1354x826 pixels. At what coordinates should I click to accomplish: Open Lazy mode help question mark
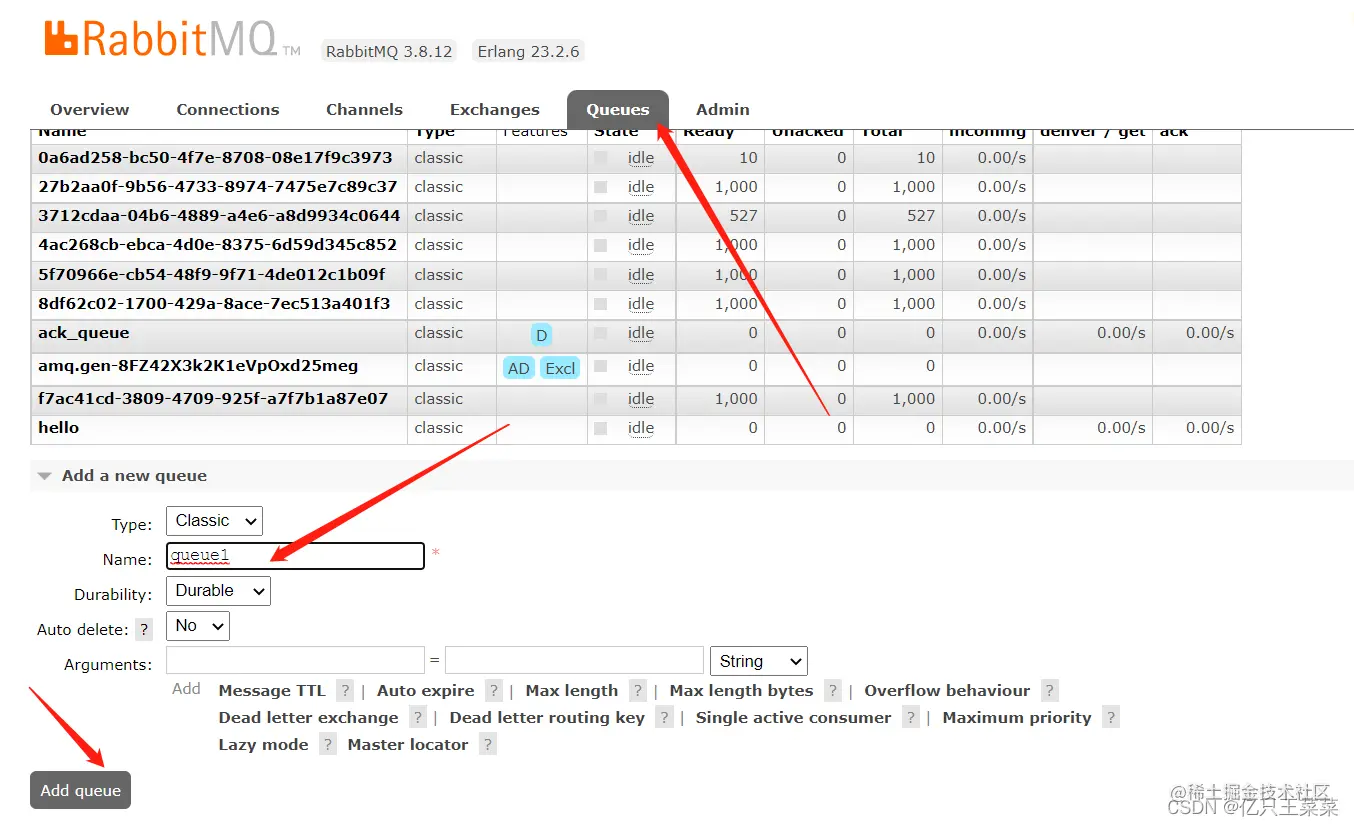pos(328,745)
